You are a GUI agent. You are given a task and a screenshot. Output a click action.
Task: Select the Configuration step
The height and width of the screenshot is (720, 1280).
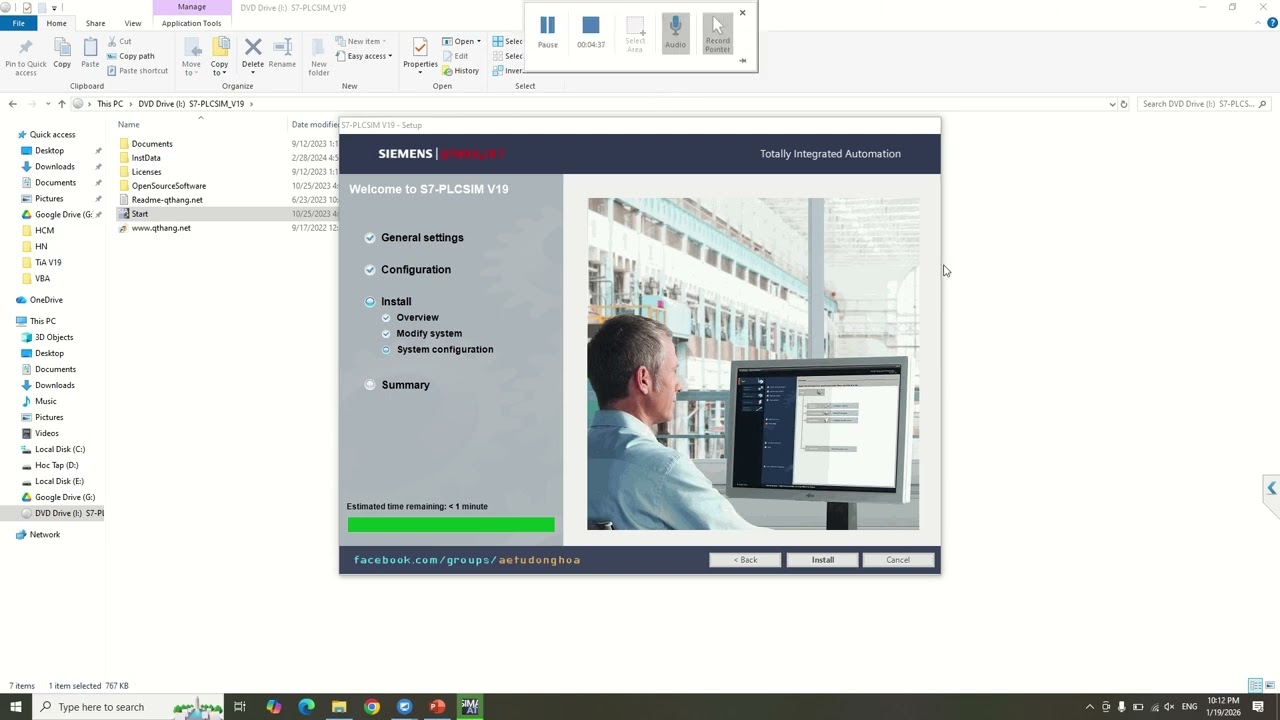416,270
